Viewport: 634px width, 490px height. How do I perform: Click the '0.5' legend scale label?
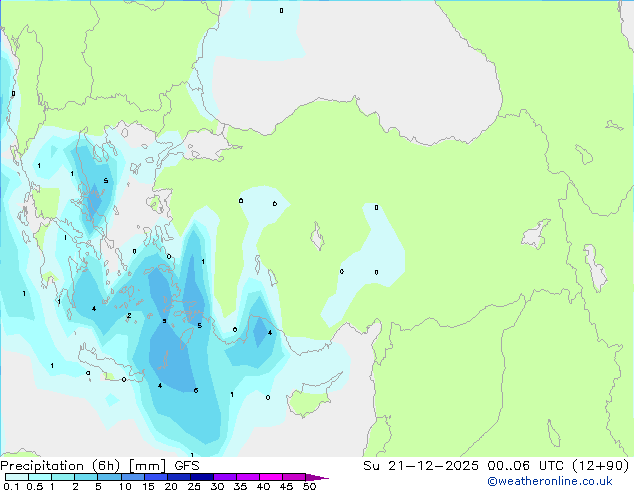[x=35, y=486]
